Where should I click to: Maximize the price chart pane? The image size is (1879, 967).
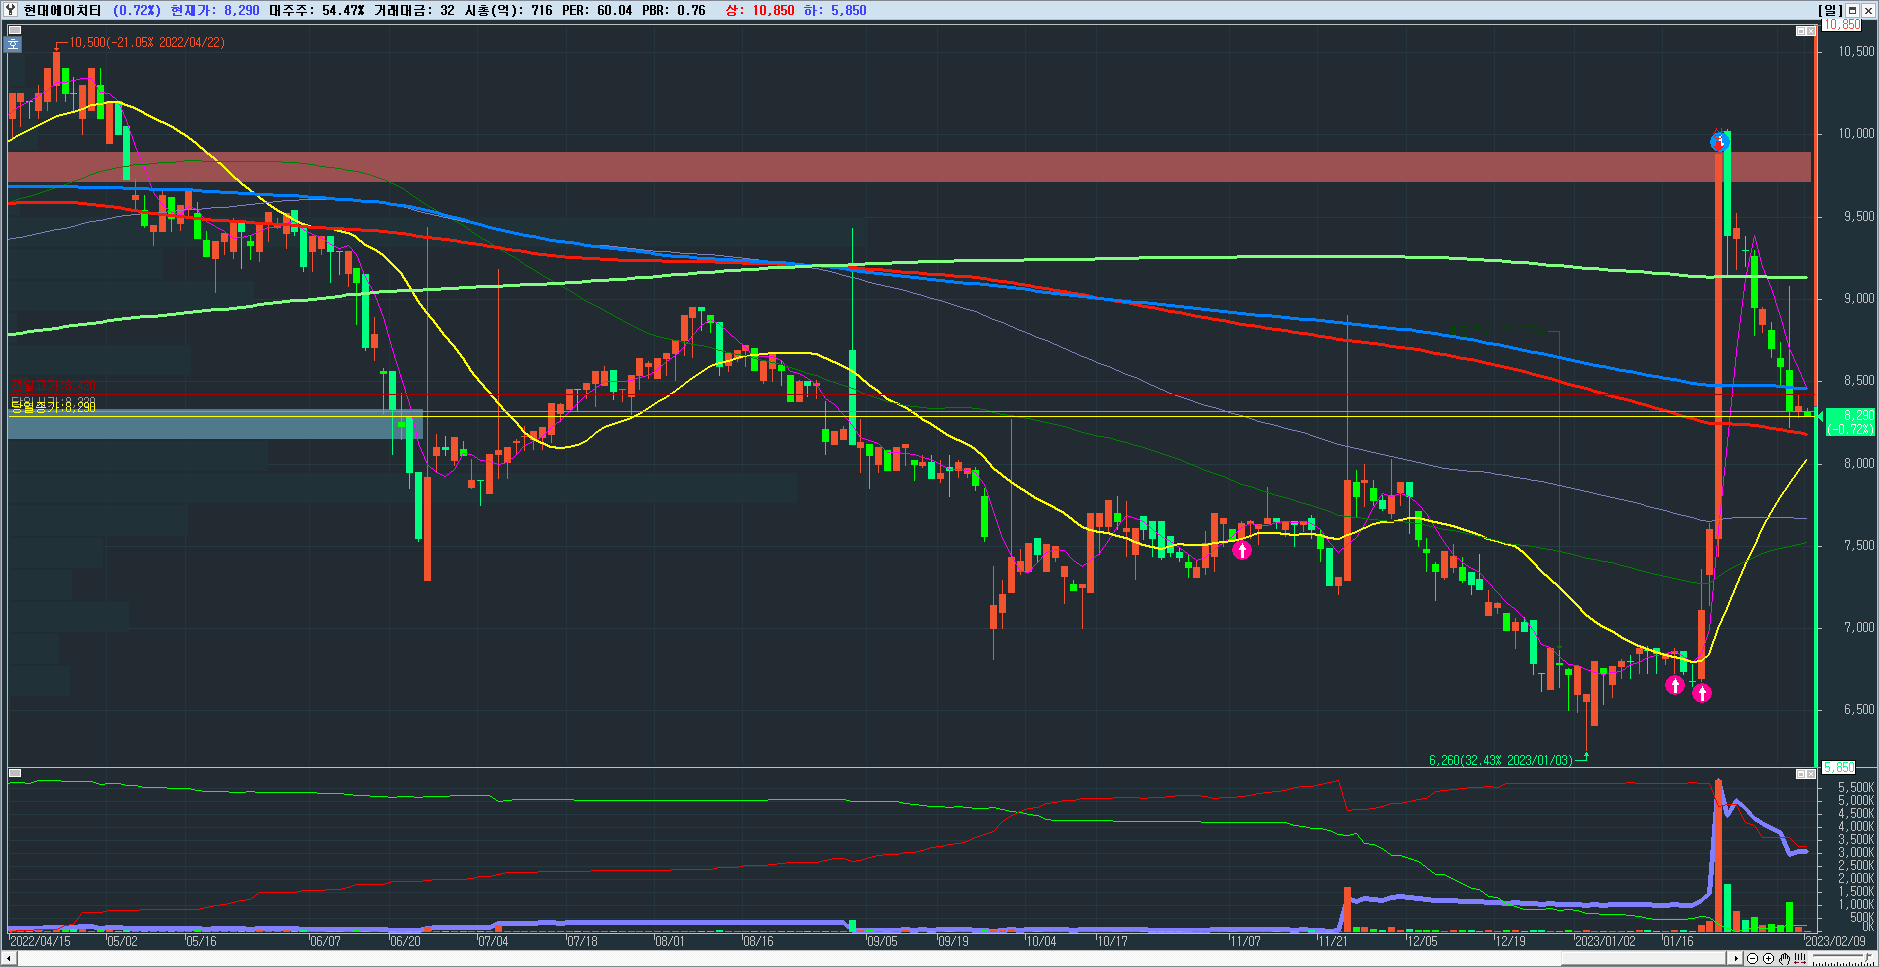pyautogui.click(x=1801, y=31)
